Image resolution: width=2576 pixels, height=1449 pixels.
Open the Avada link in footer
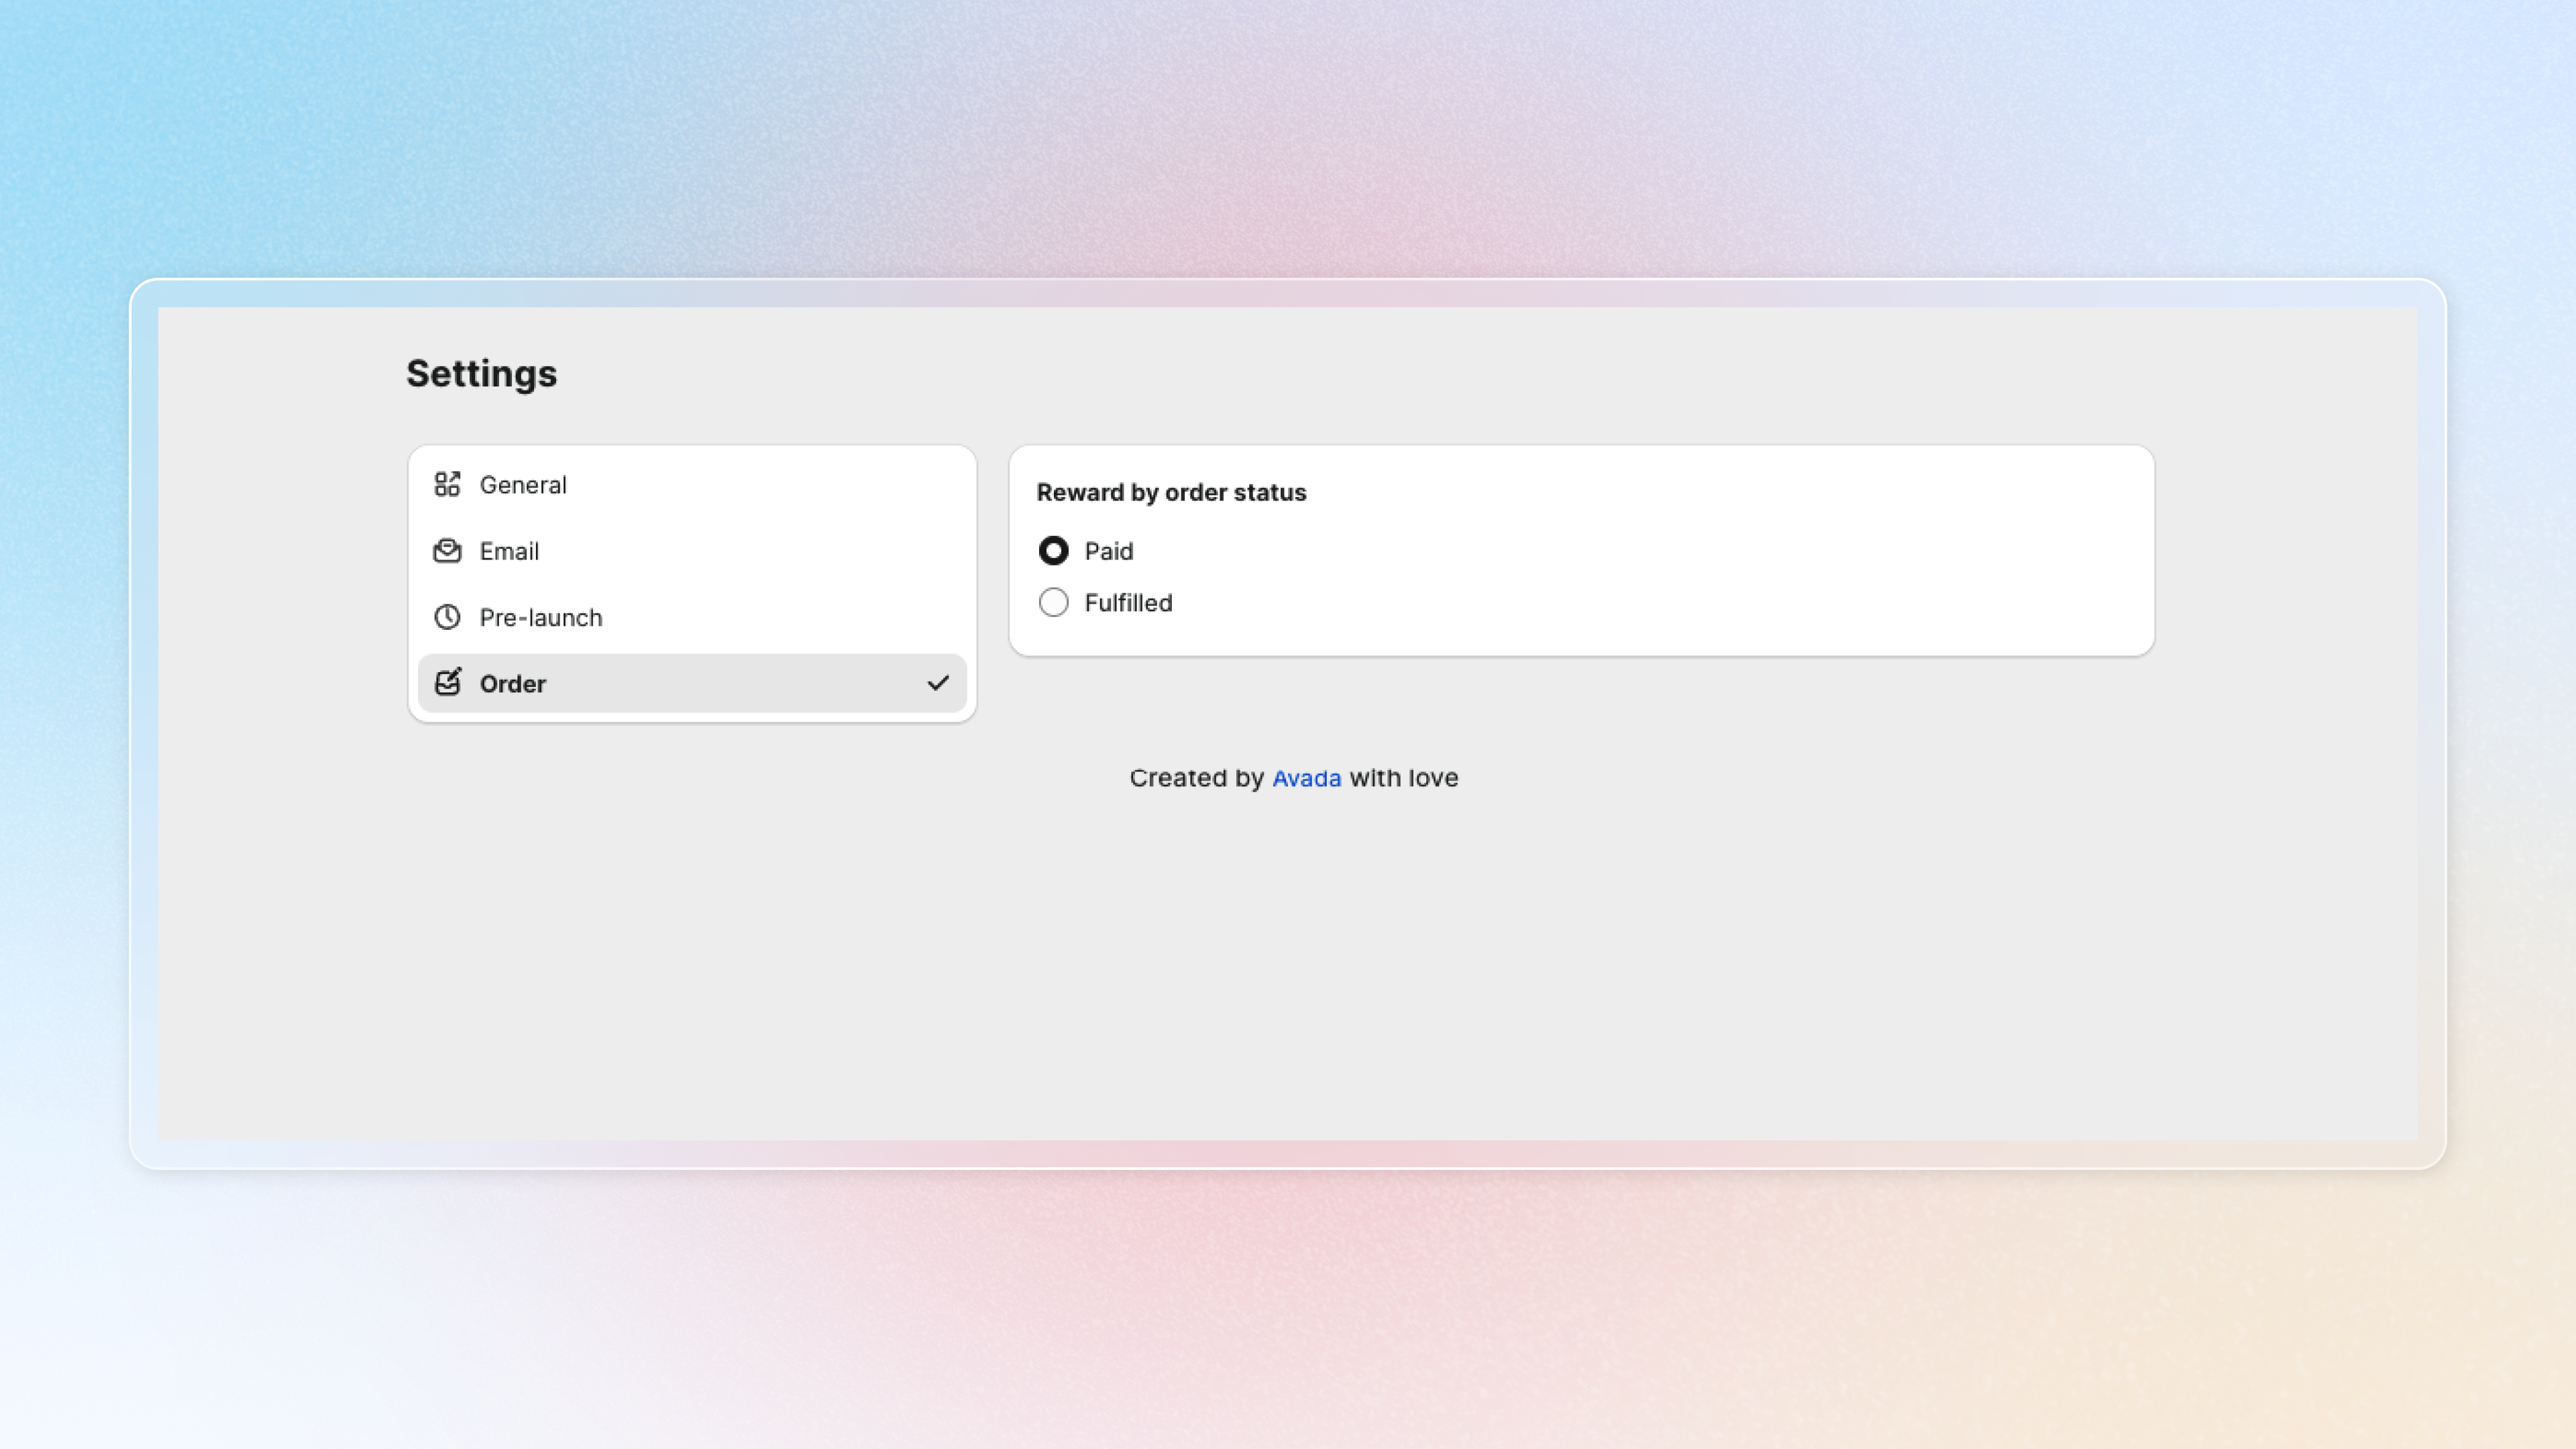pos(1306,778)
